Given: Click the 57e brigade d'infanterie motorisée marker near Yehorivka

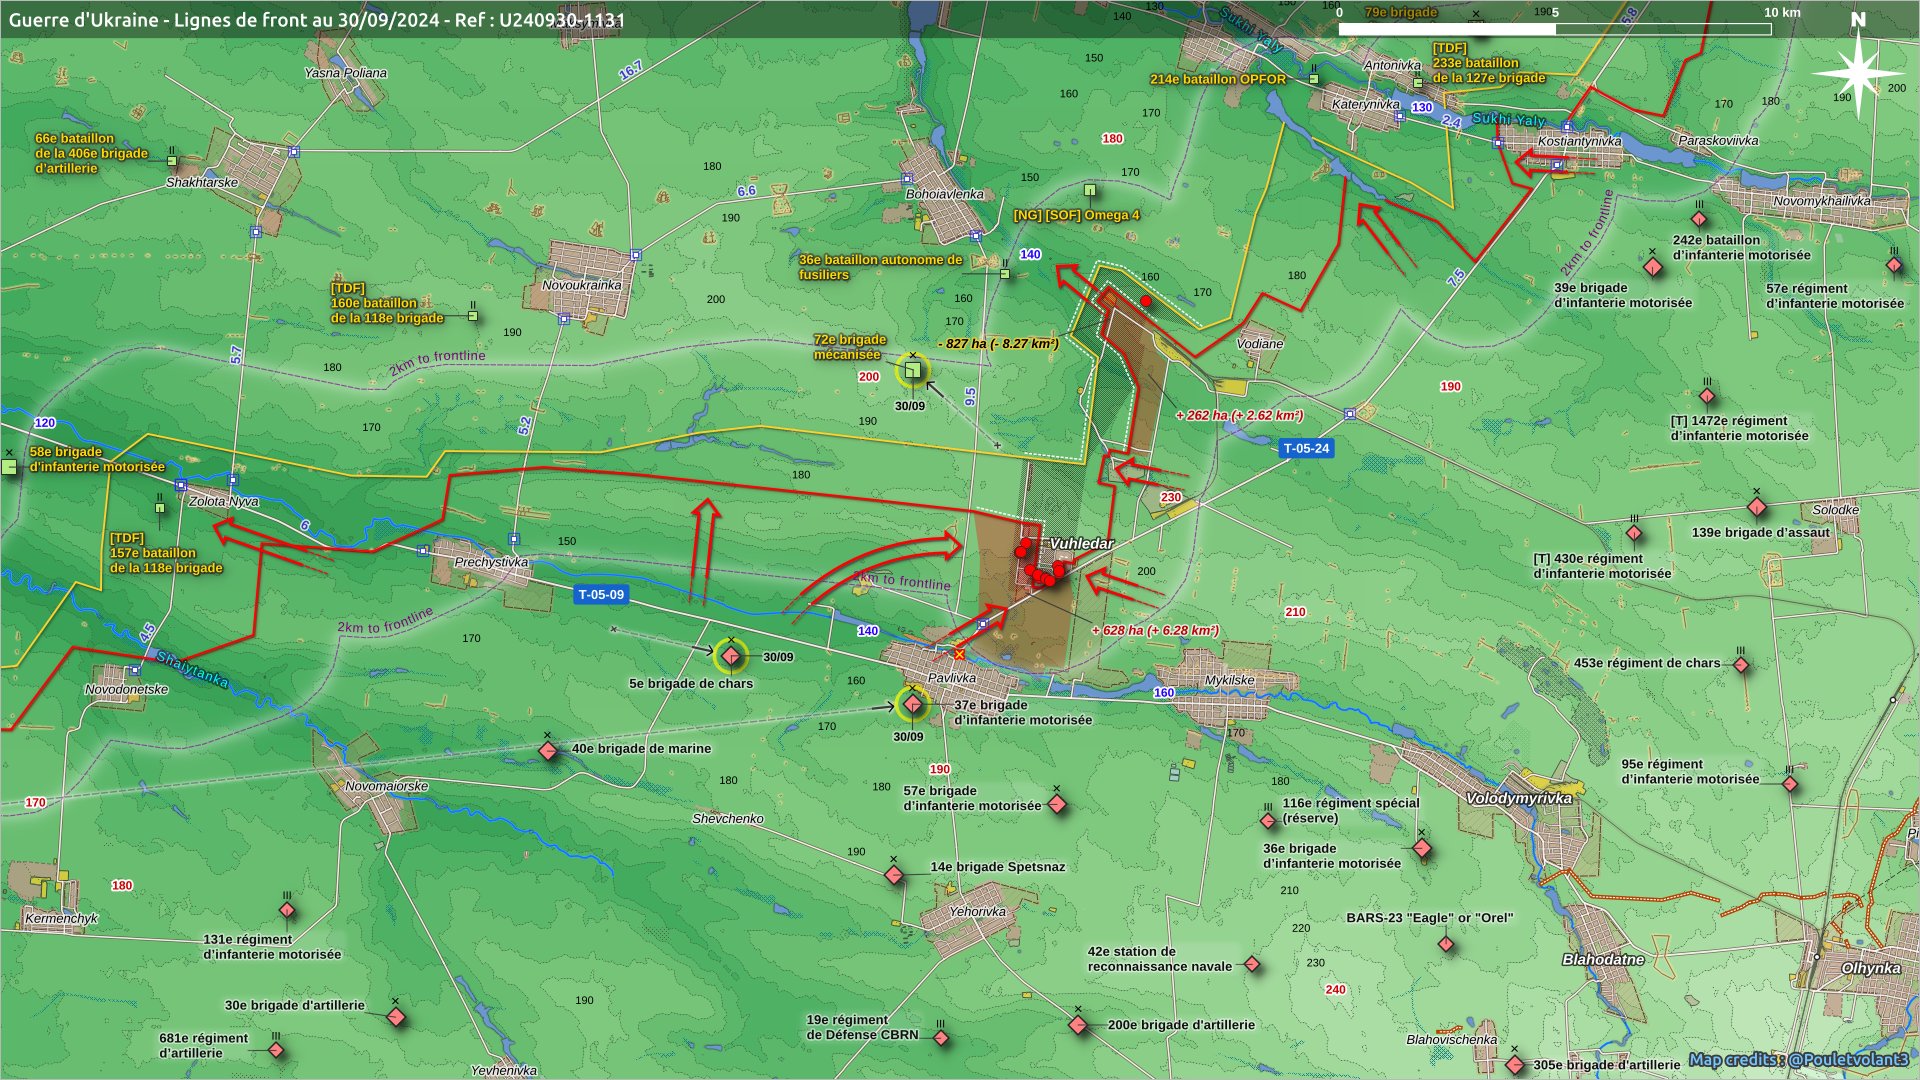Looking at the screenshot, I should 1057,804.
